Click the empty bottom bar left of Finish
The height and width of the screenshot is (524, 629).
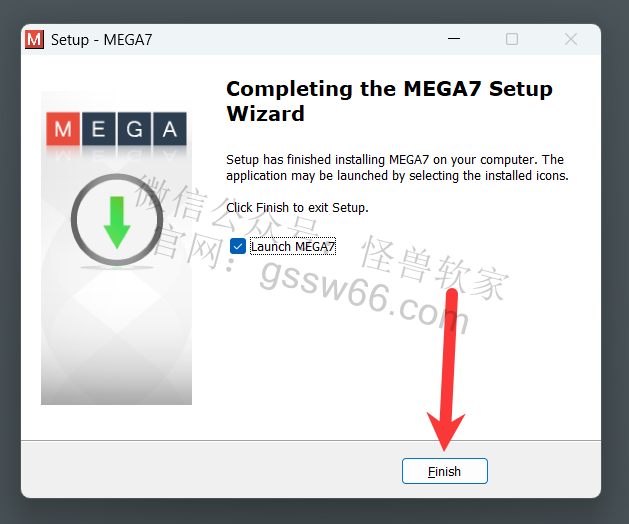pos(211,469)
